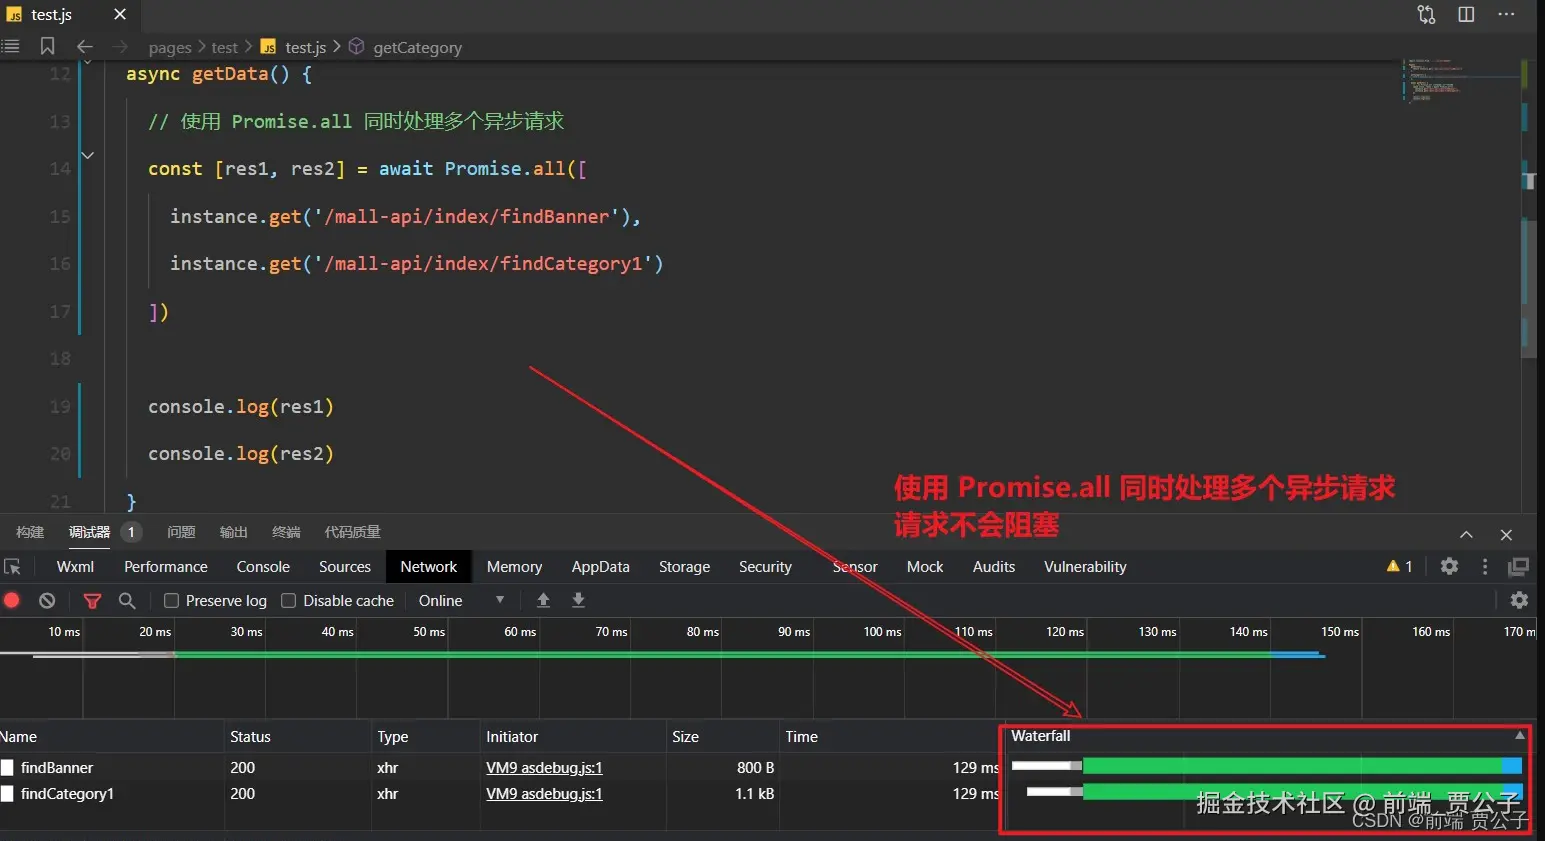Open the 输出 panel tab
Screen dimensions: 1545x841
coord(234,532)
